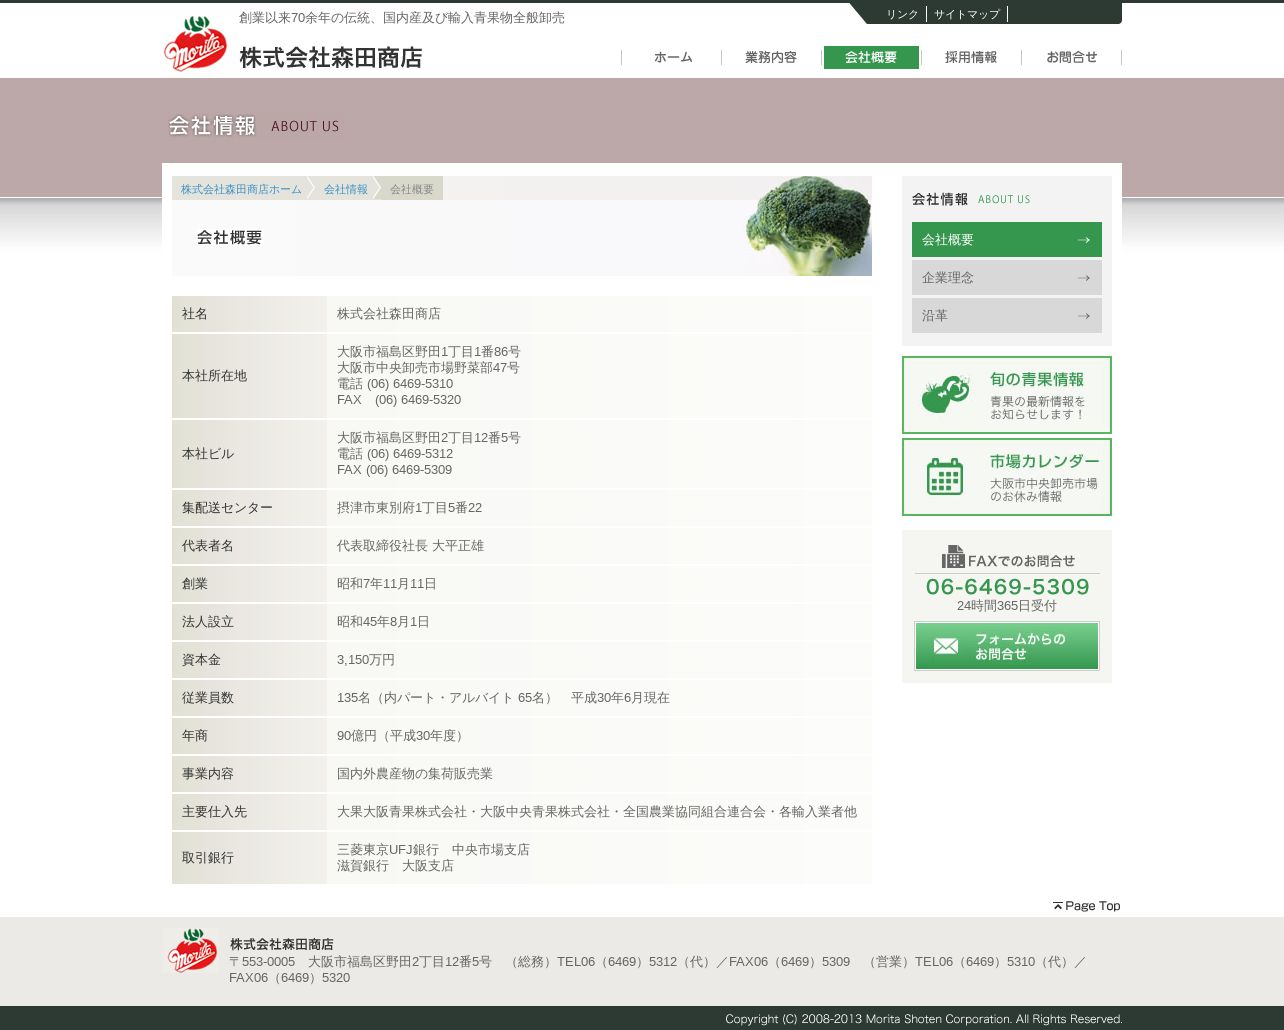Click the 主要仕入先 row label

point(214,812)
